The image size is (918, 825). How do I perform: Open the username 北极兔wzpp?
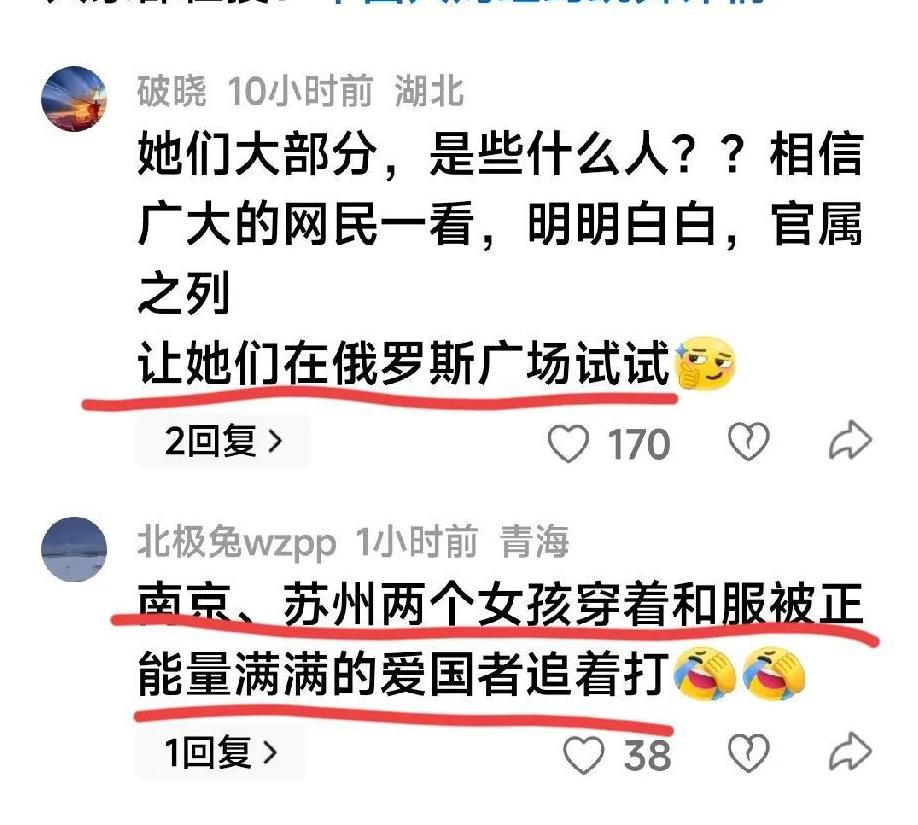point(237,542)
